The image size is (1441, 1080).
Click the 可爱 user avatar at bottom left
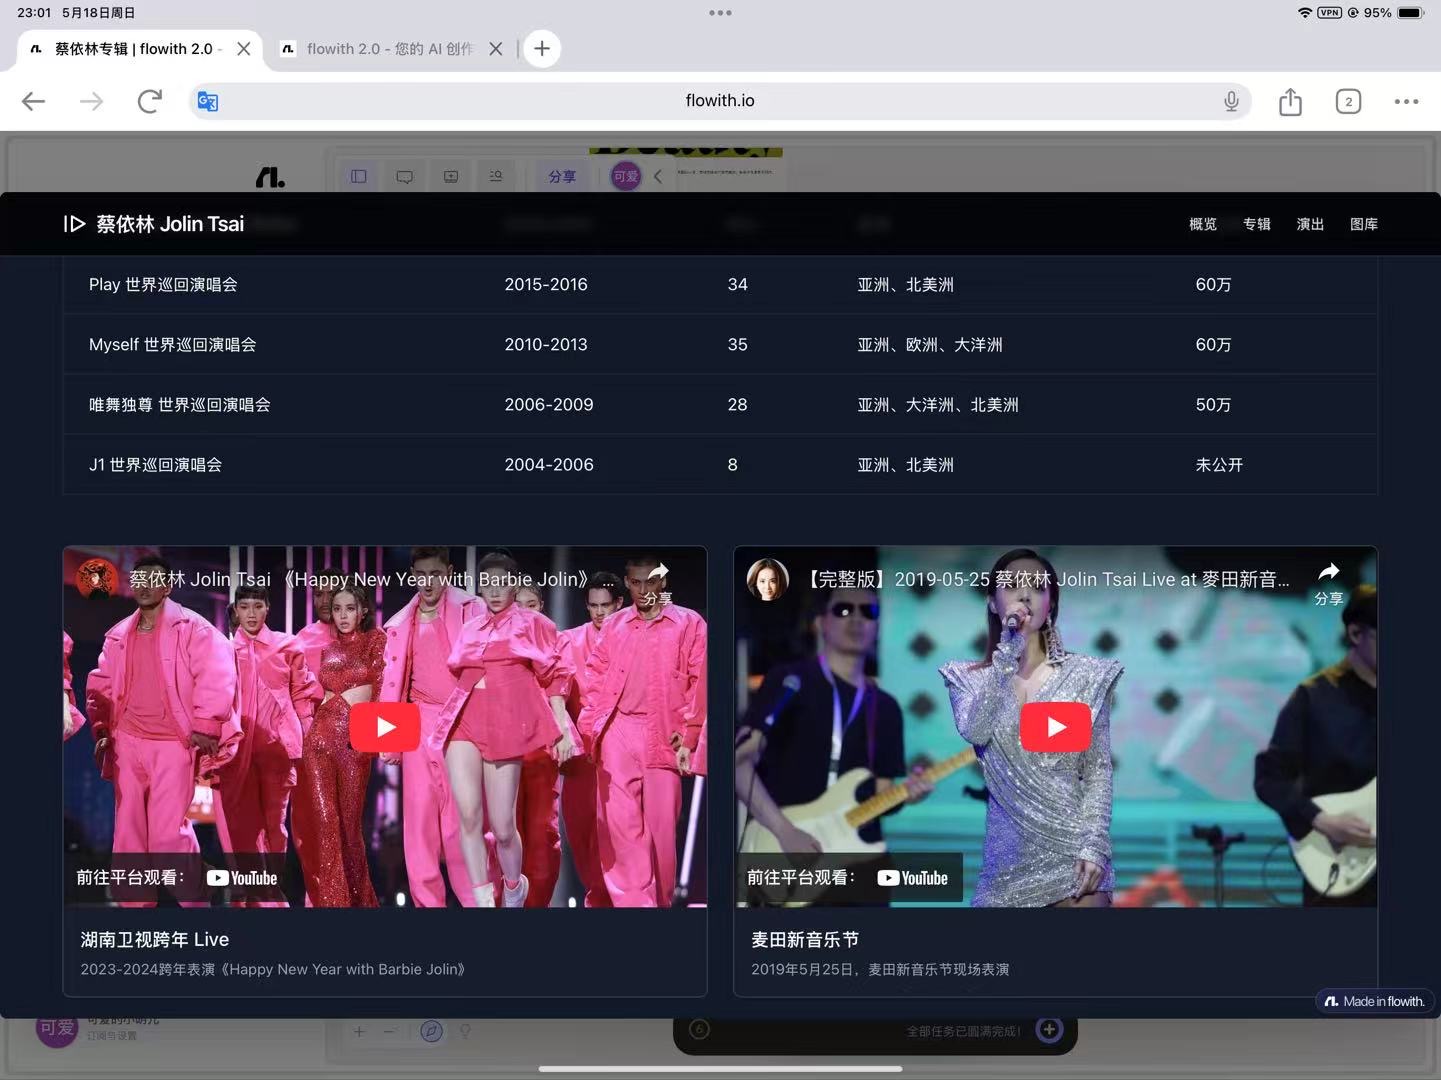click(x=56, y=1029)
